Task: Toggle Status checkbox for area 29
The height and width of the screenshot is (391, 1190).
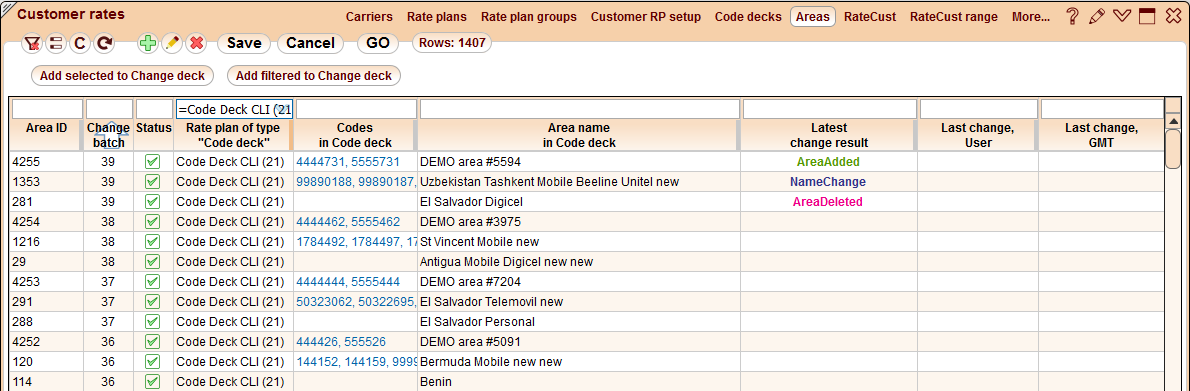Action: click(152, 262)
